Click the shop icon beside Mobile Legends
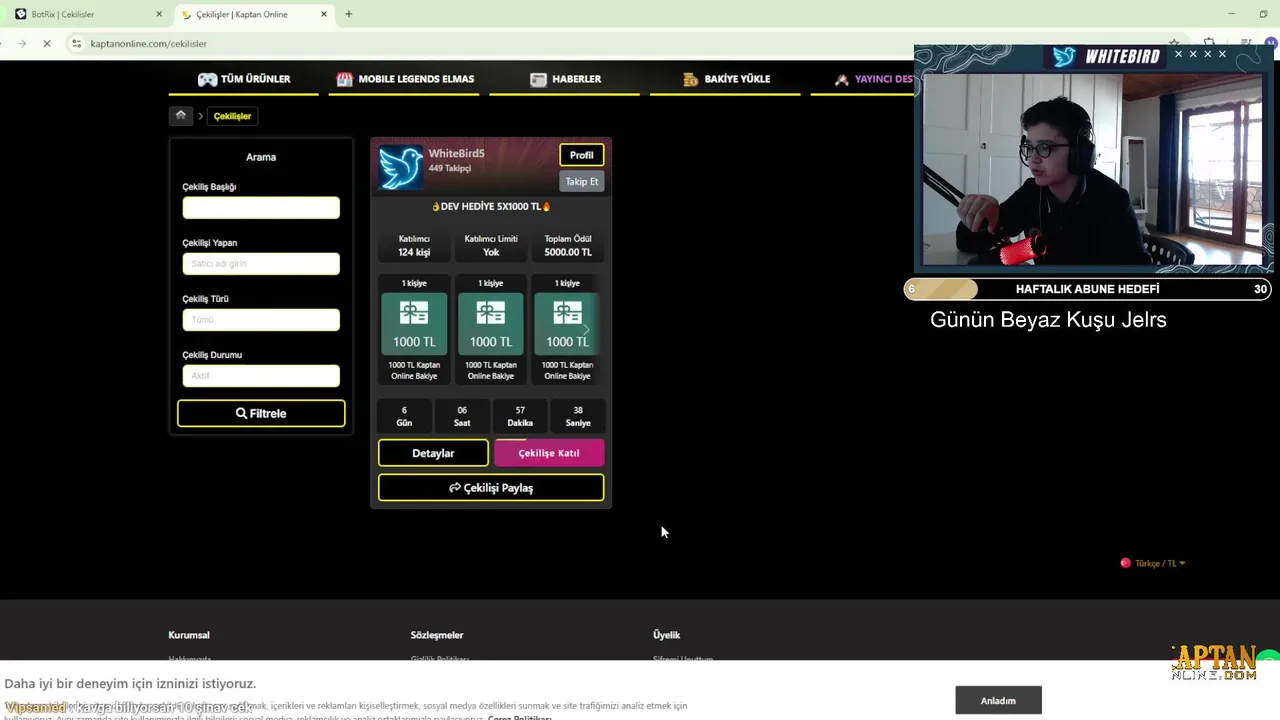 [x=344, y=79]
